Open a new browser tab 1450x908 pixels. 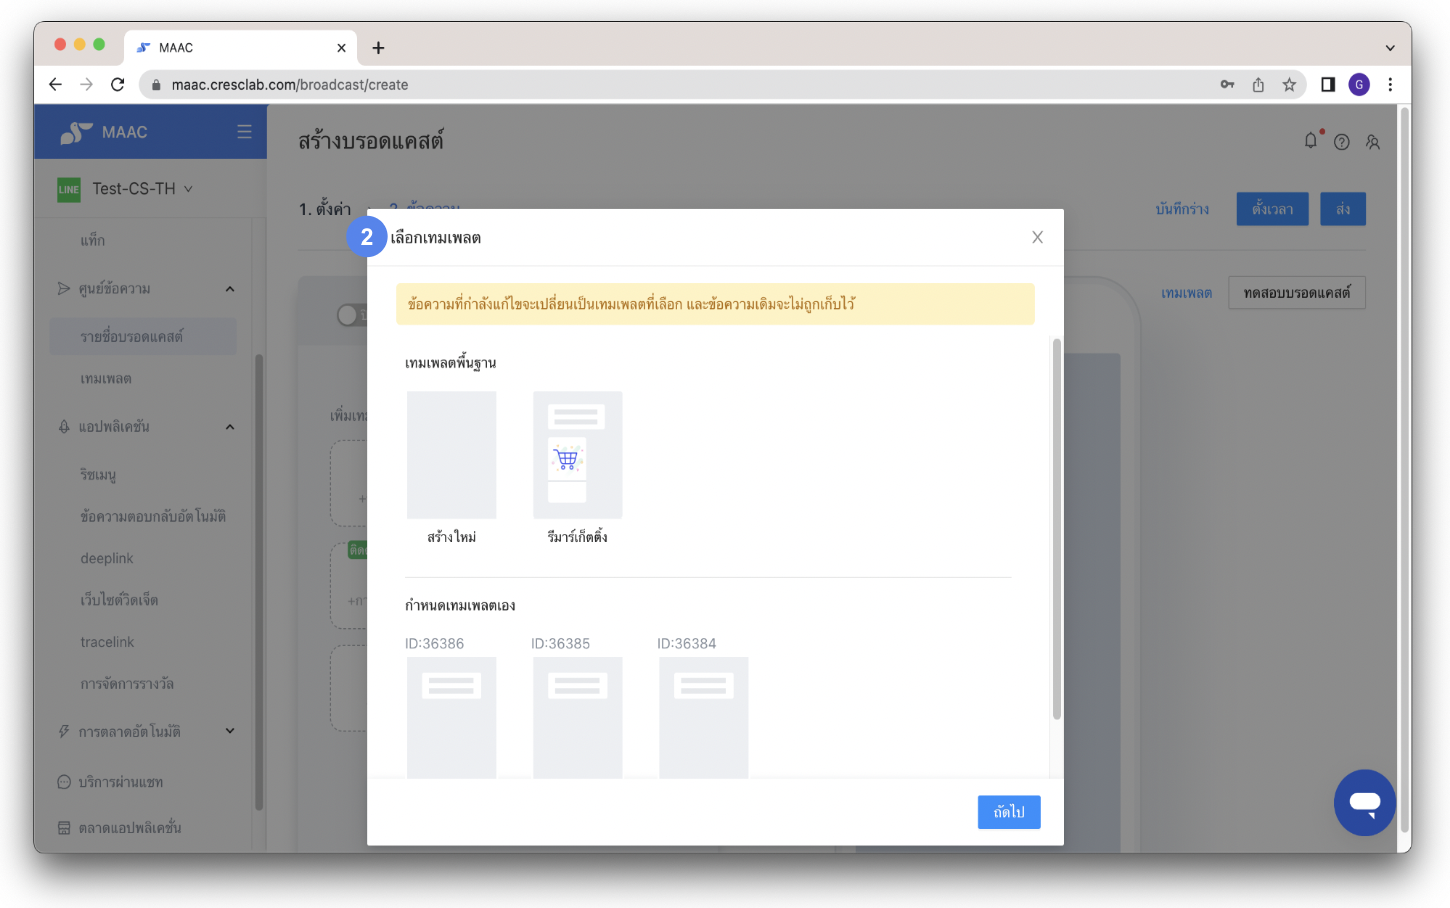pyautogui.click(x=378, y=48)
